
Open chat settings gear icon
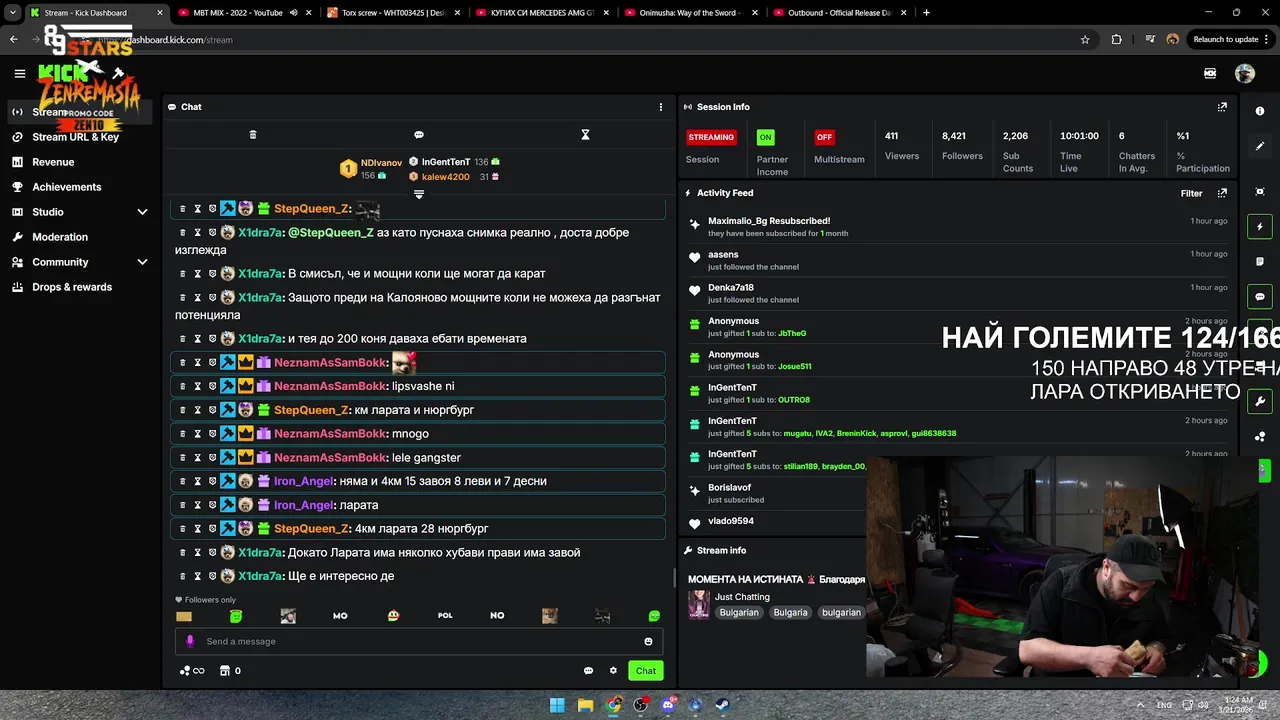pyautogui.click(x=613, y=671)
